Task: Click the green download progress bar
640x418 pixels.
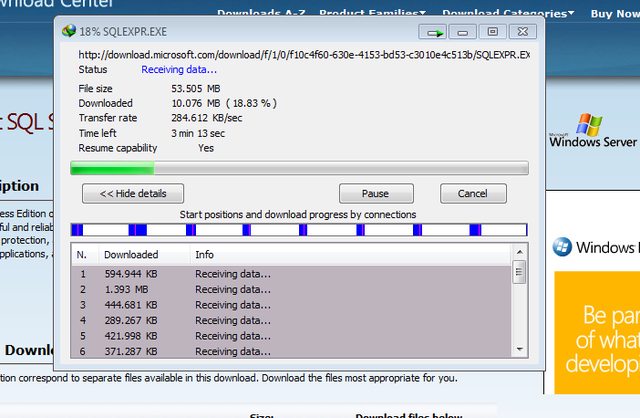Action: [299, 168]
